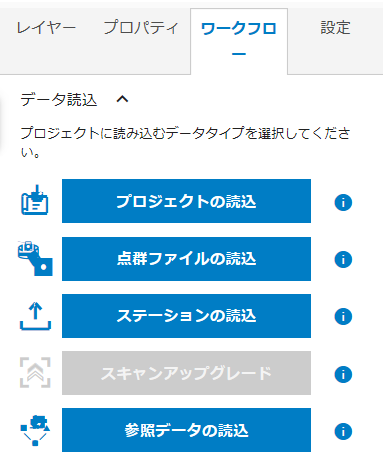Click the scan upgrade chevrons icon
This screenshot has width=383, height=466.
[35, 373]
